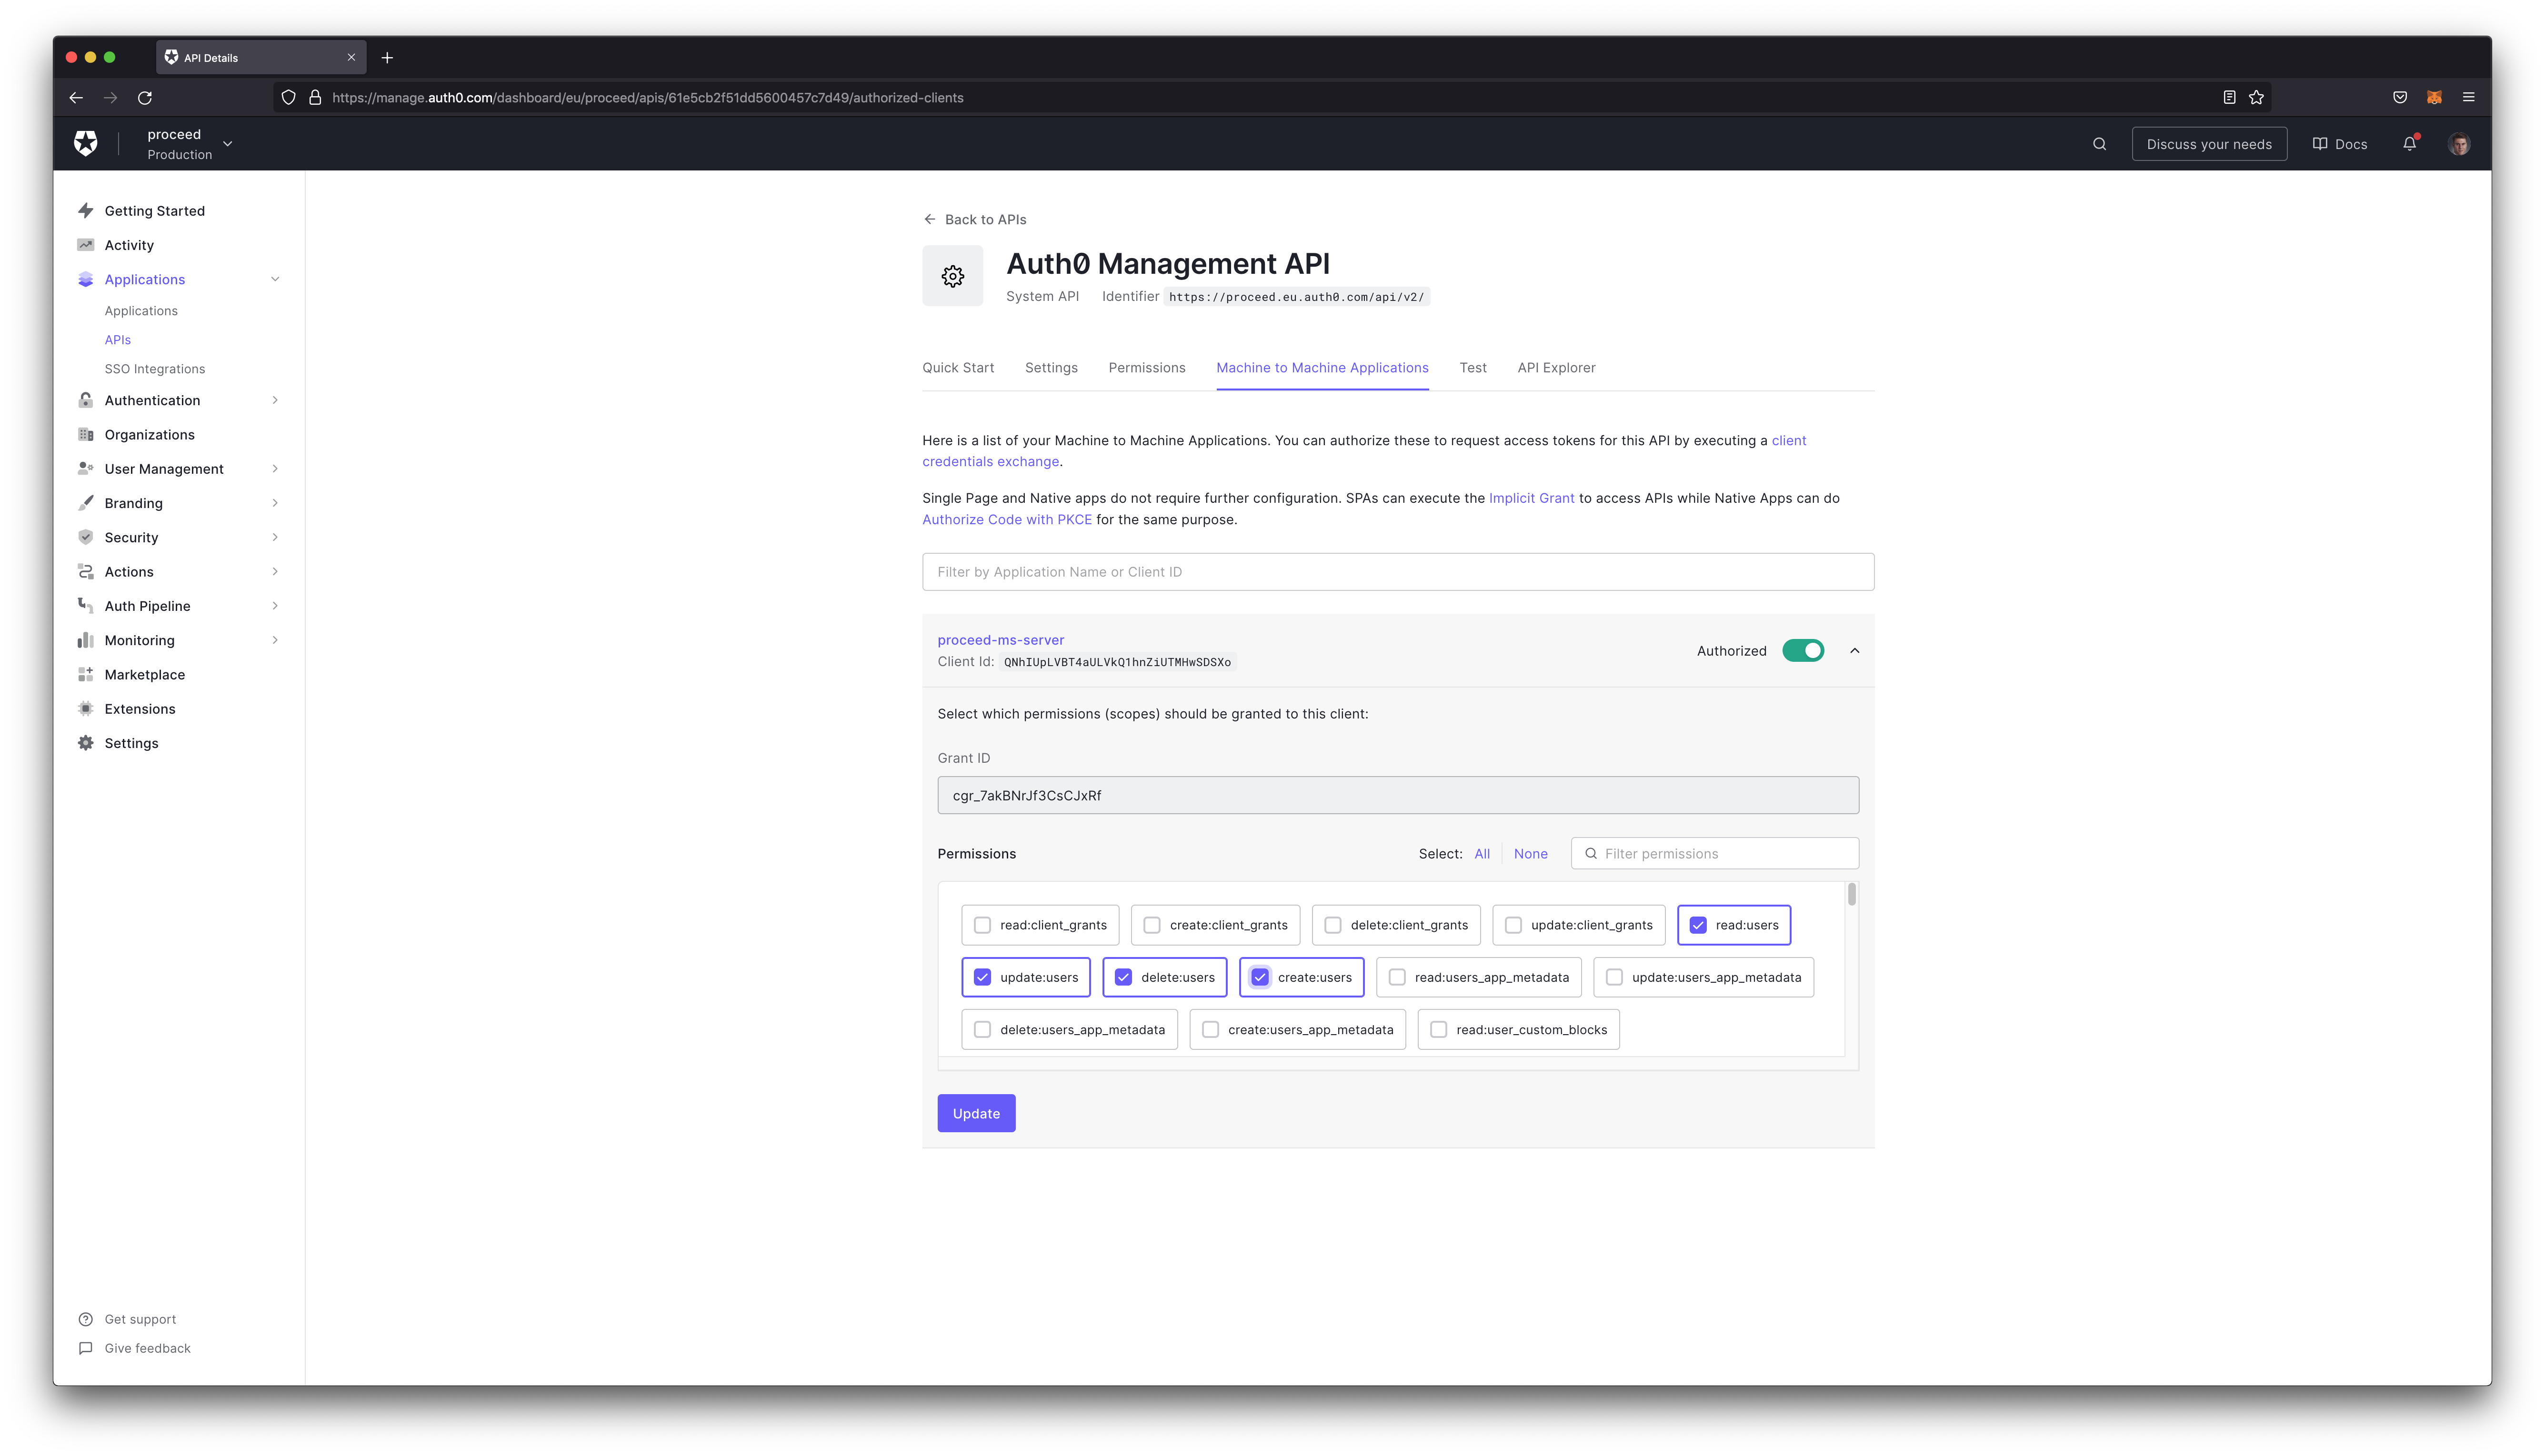2545x1456 pixels.
Task: Click the Getting Started sidebar icon
Action: click(x=84, y=210)
